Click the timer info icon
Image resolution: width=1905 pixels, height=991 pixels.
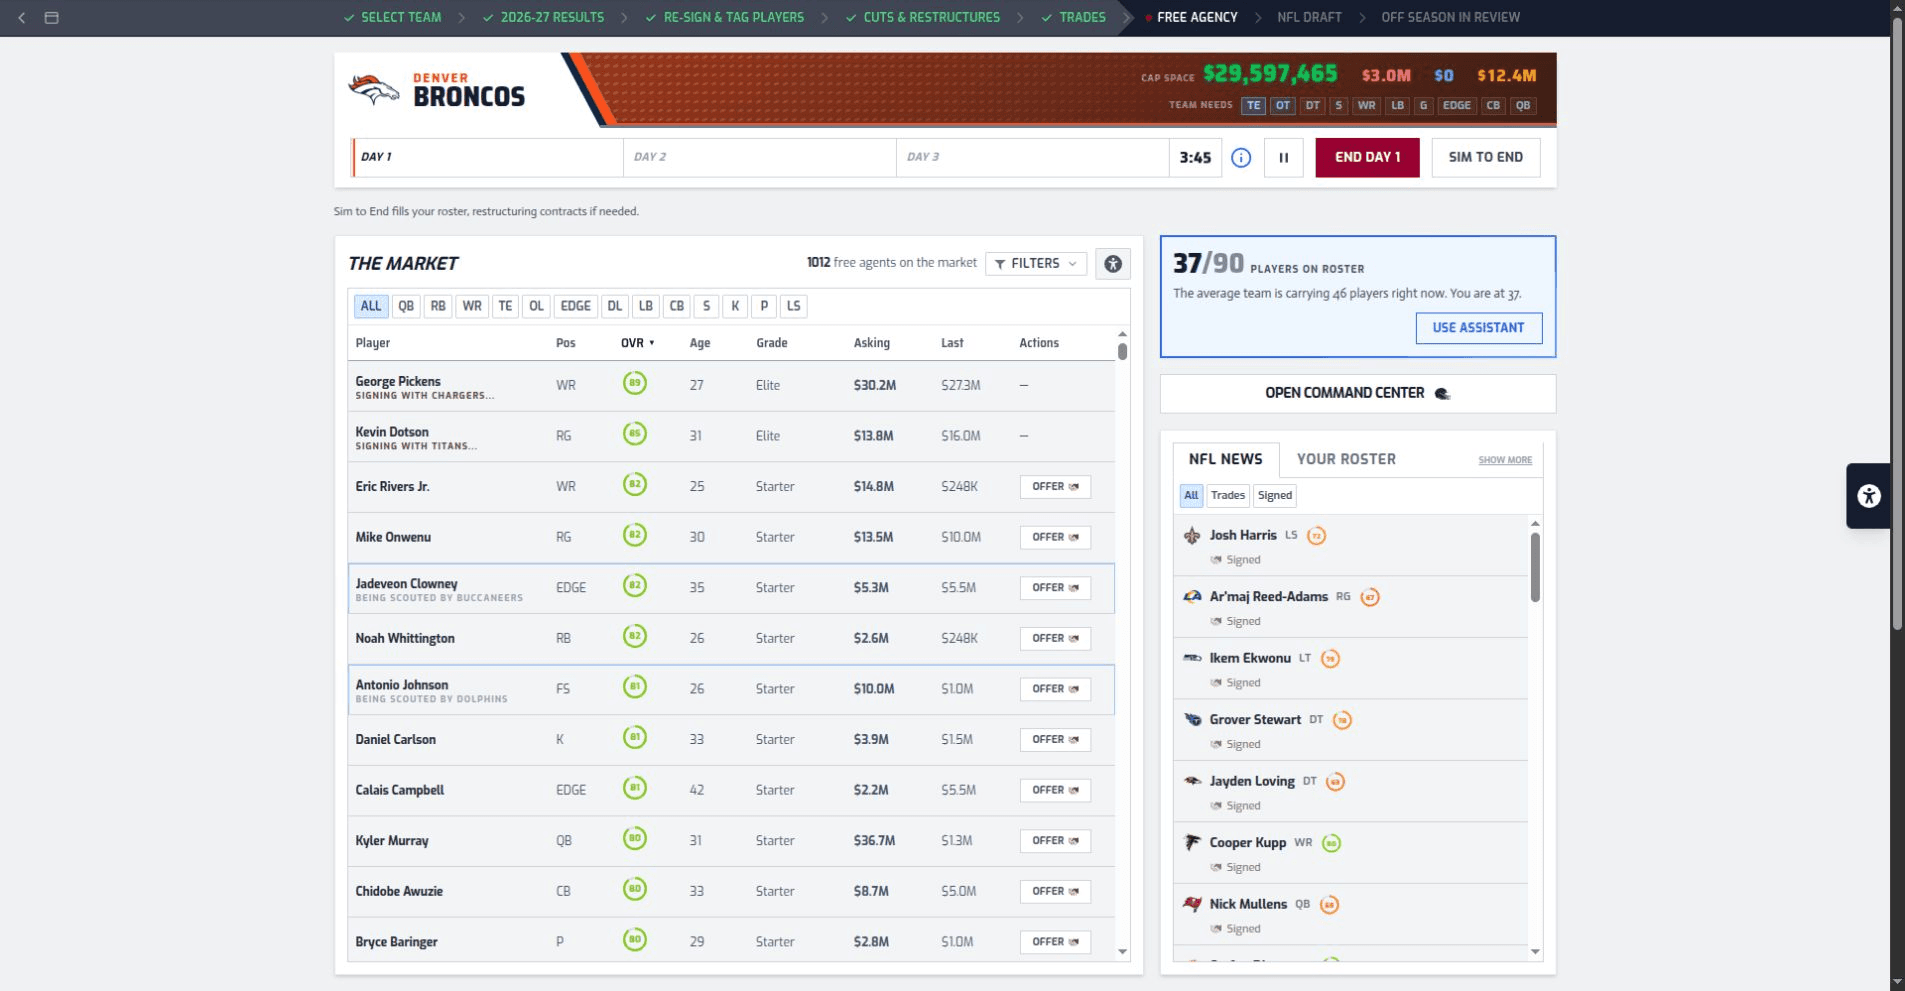[1241, 158]
